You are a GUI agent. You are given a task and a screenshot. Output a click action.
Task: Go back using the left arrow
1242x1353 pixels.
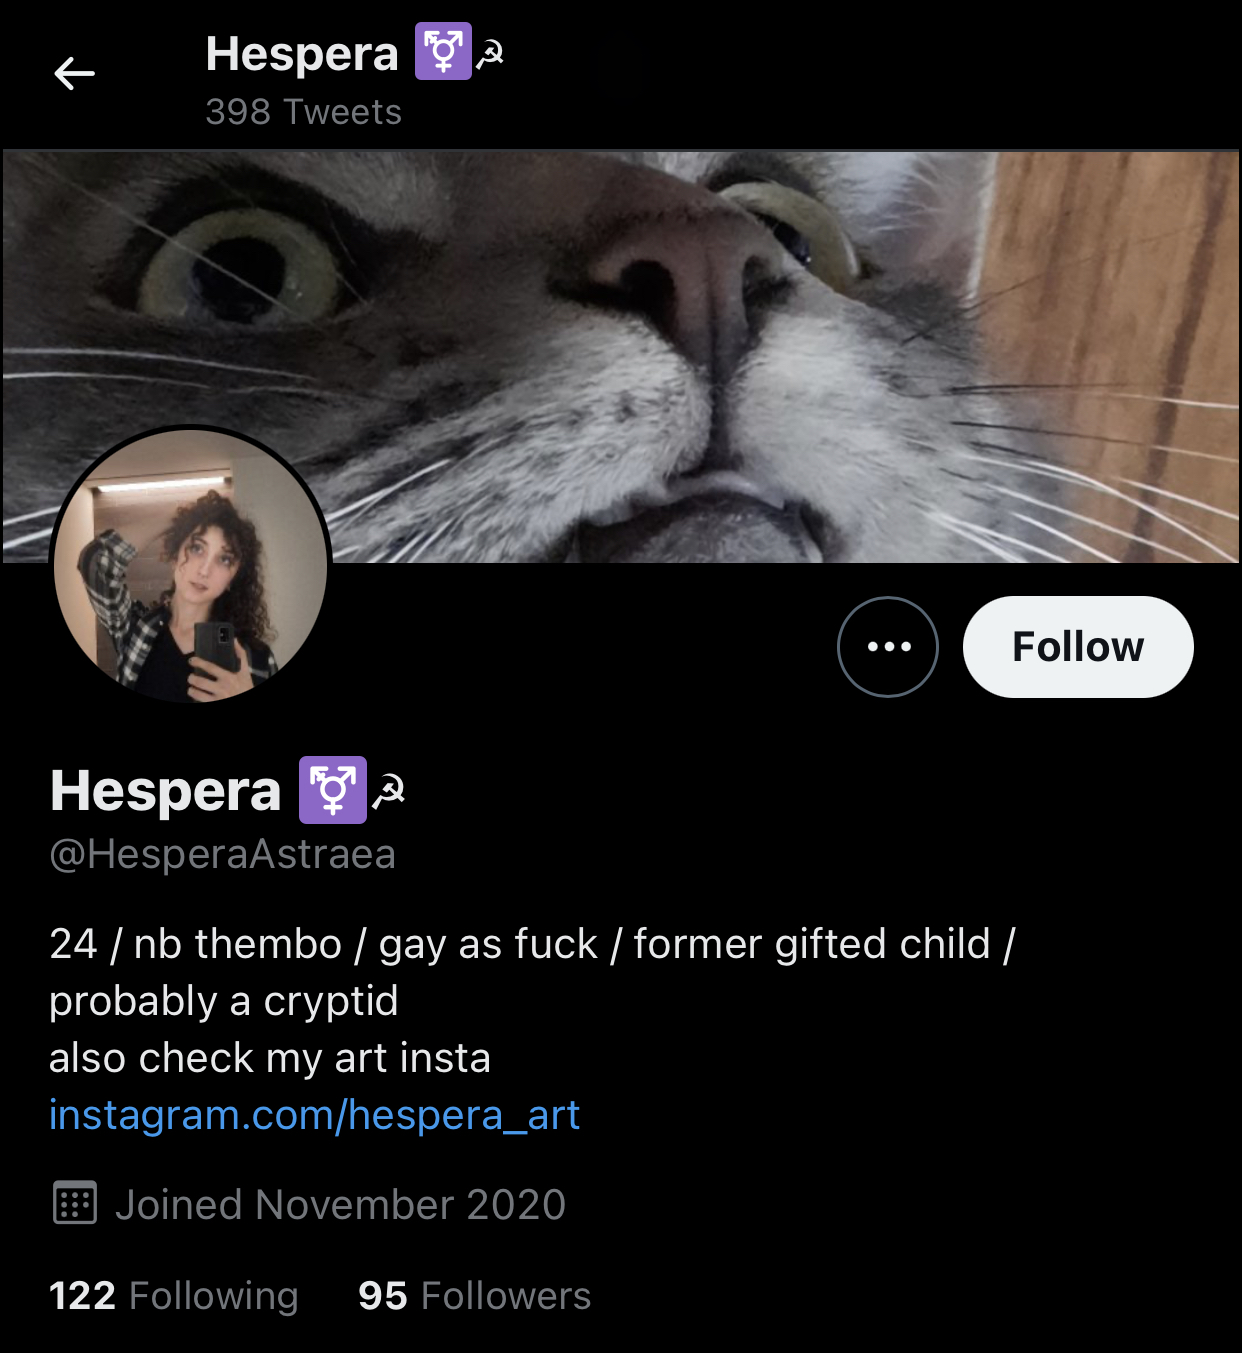[x=75, y=73]
